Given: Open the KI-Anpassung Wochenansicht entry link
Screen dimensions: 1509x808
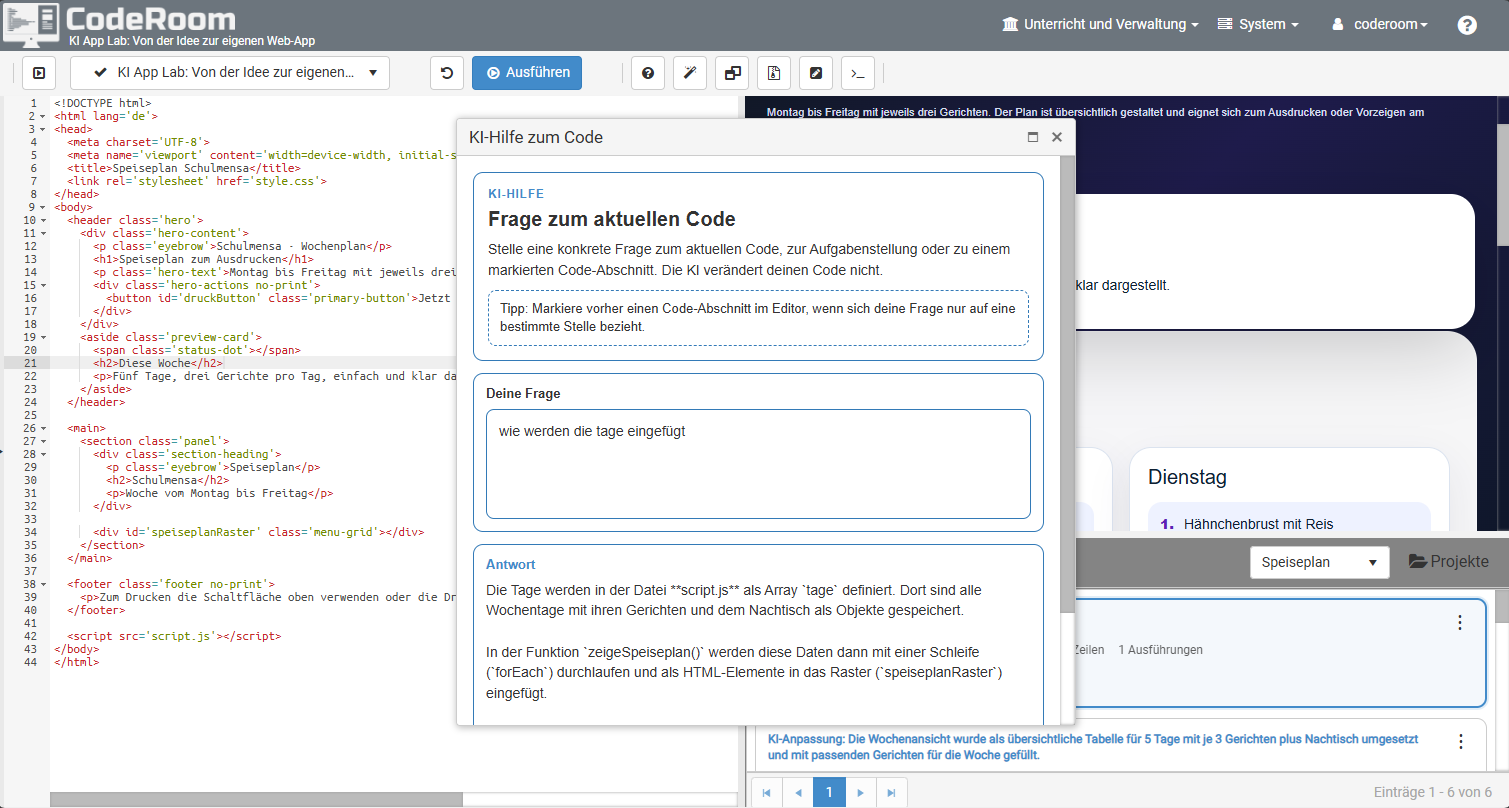Looking at the screenshot, I should point(1093,747).
